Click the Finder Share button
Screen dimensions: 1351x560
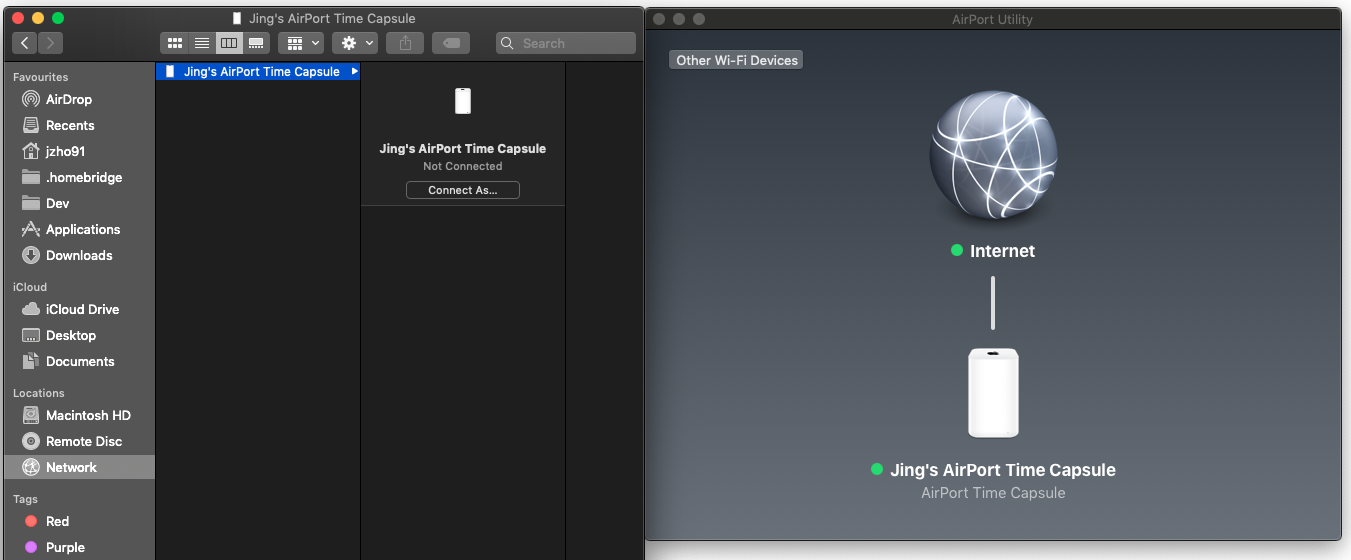pyautogui.click(x=405, y=43)
